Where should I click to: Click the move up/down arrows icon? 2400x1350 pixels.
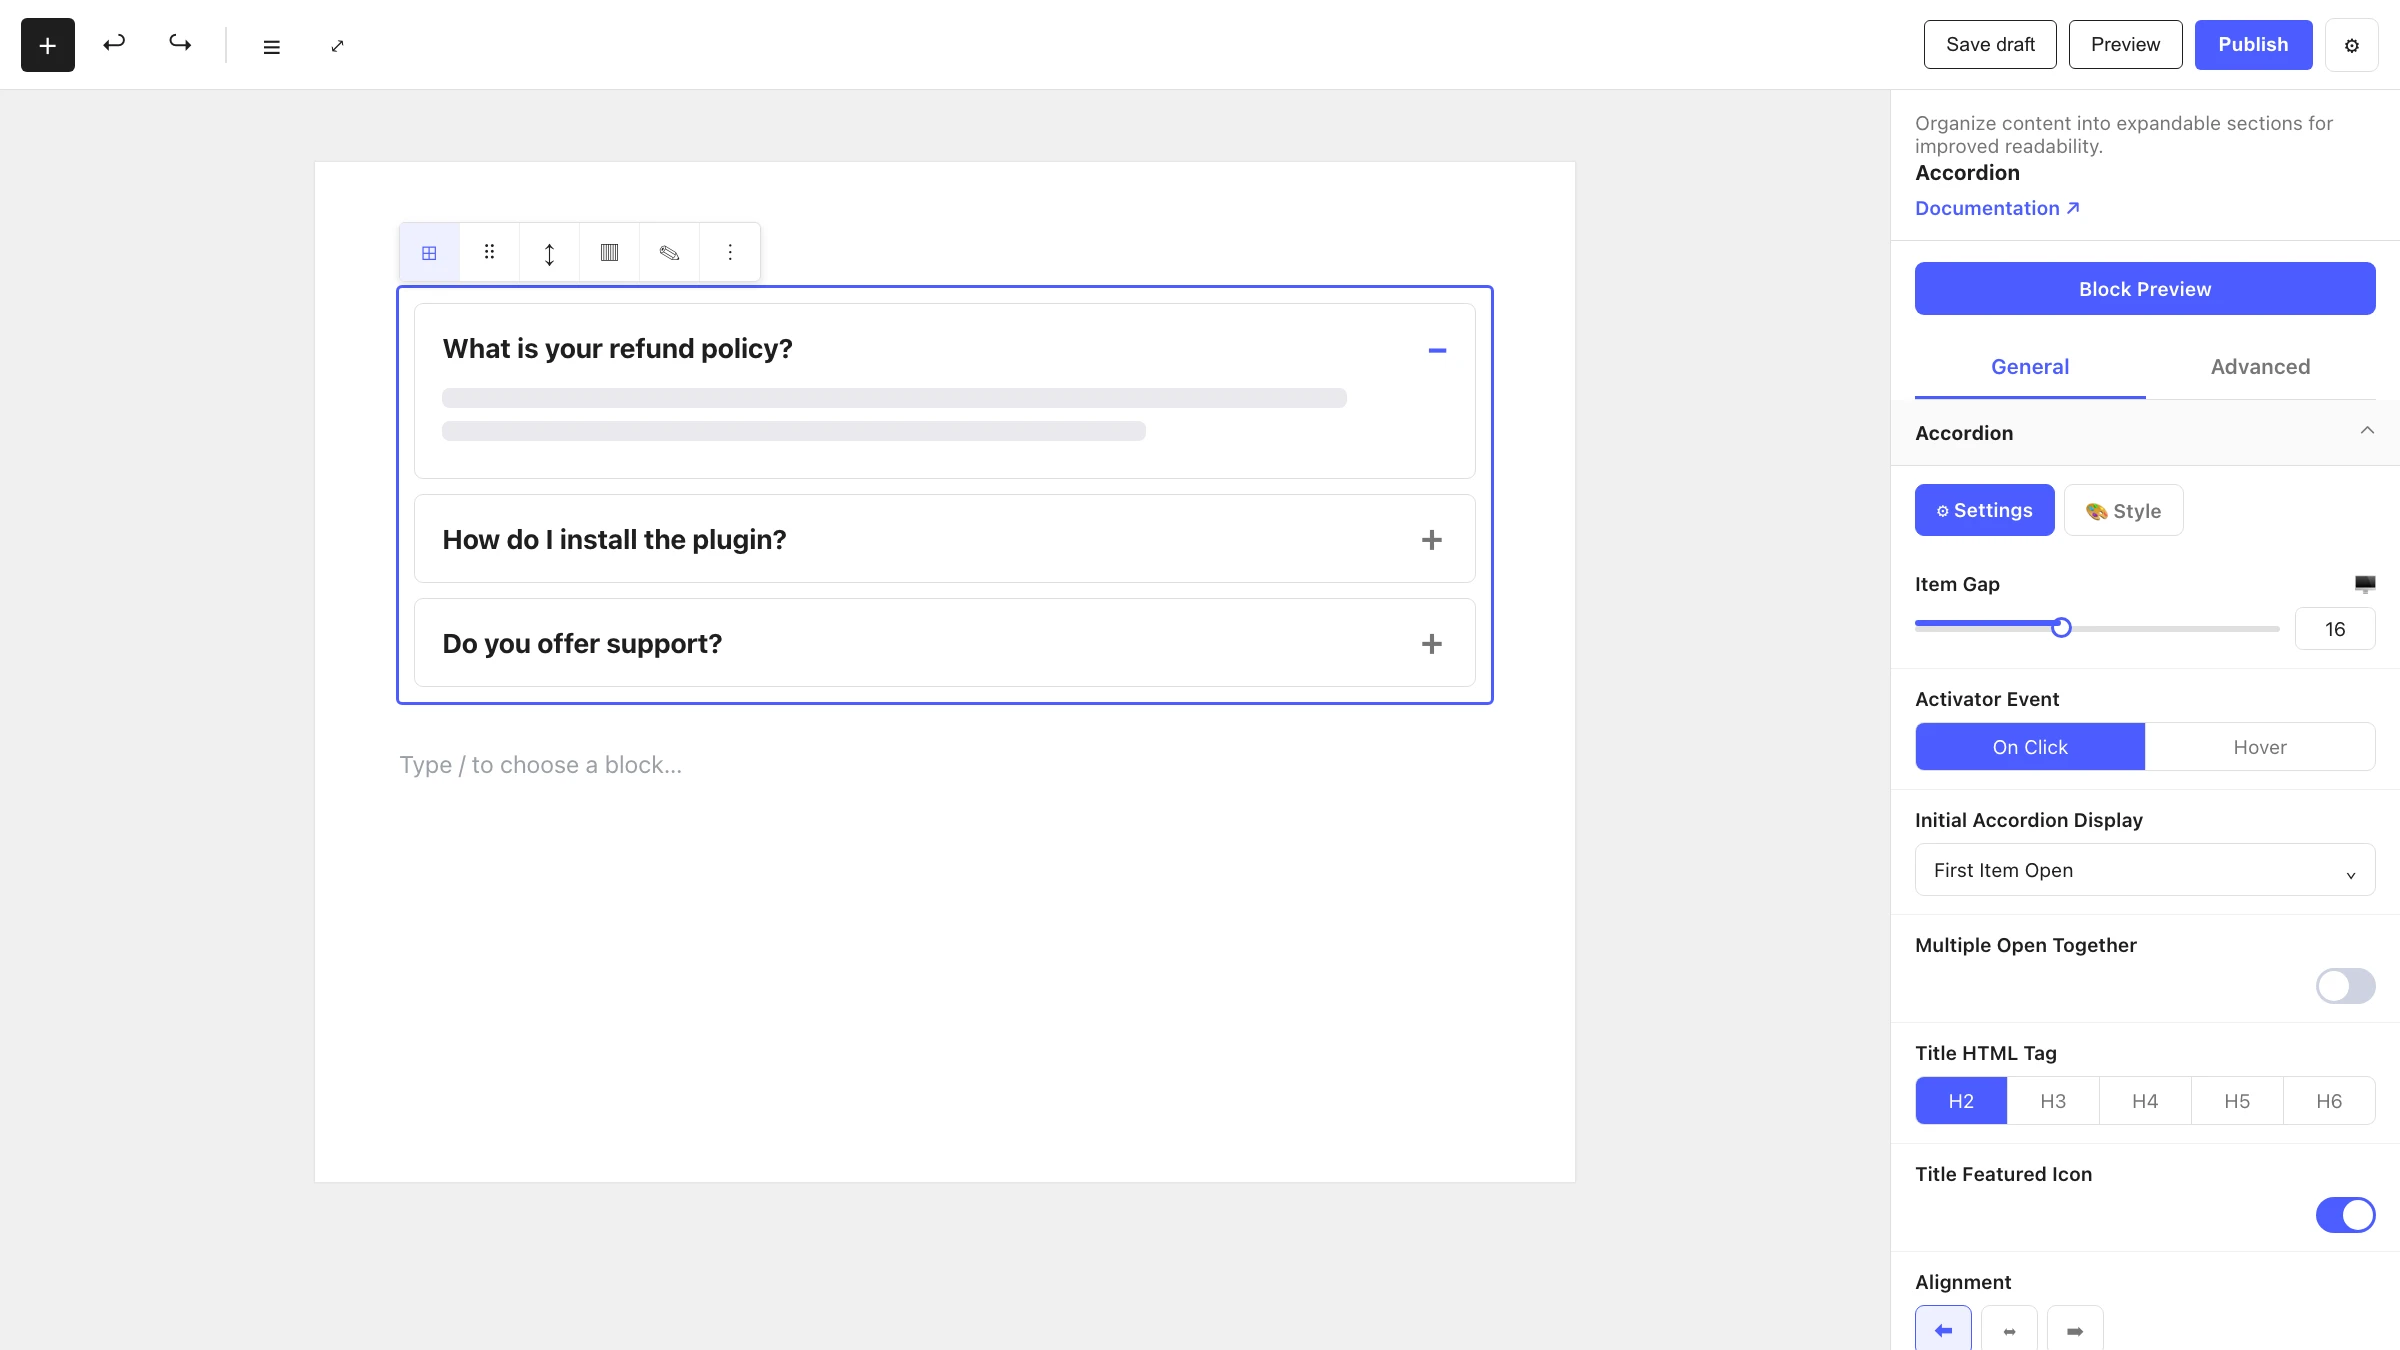tap(549, 253)
